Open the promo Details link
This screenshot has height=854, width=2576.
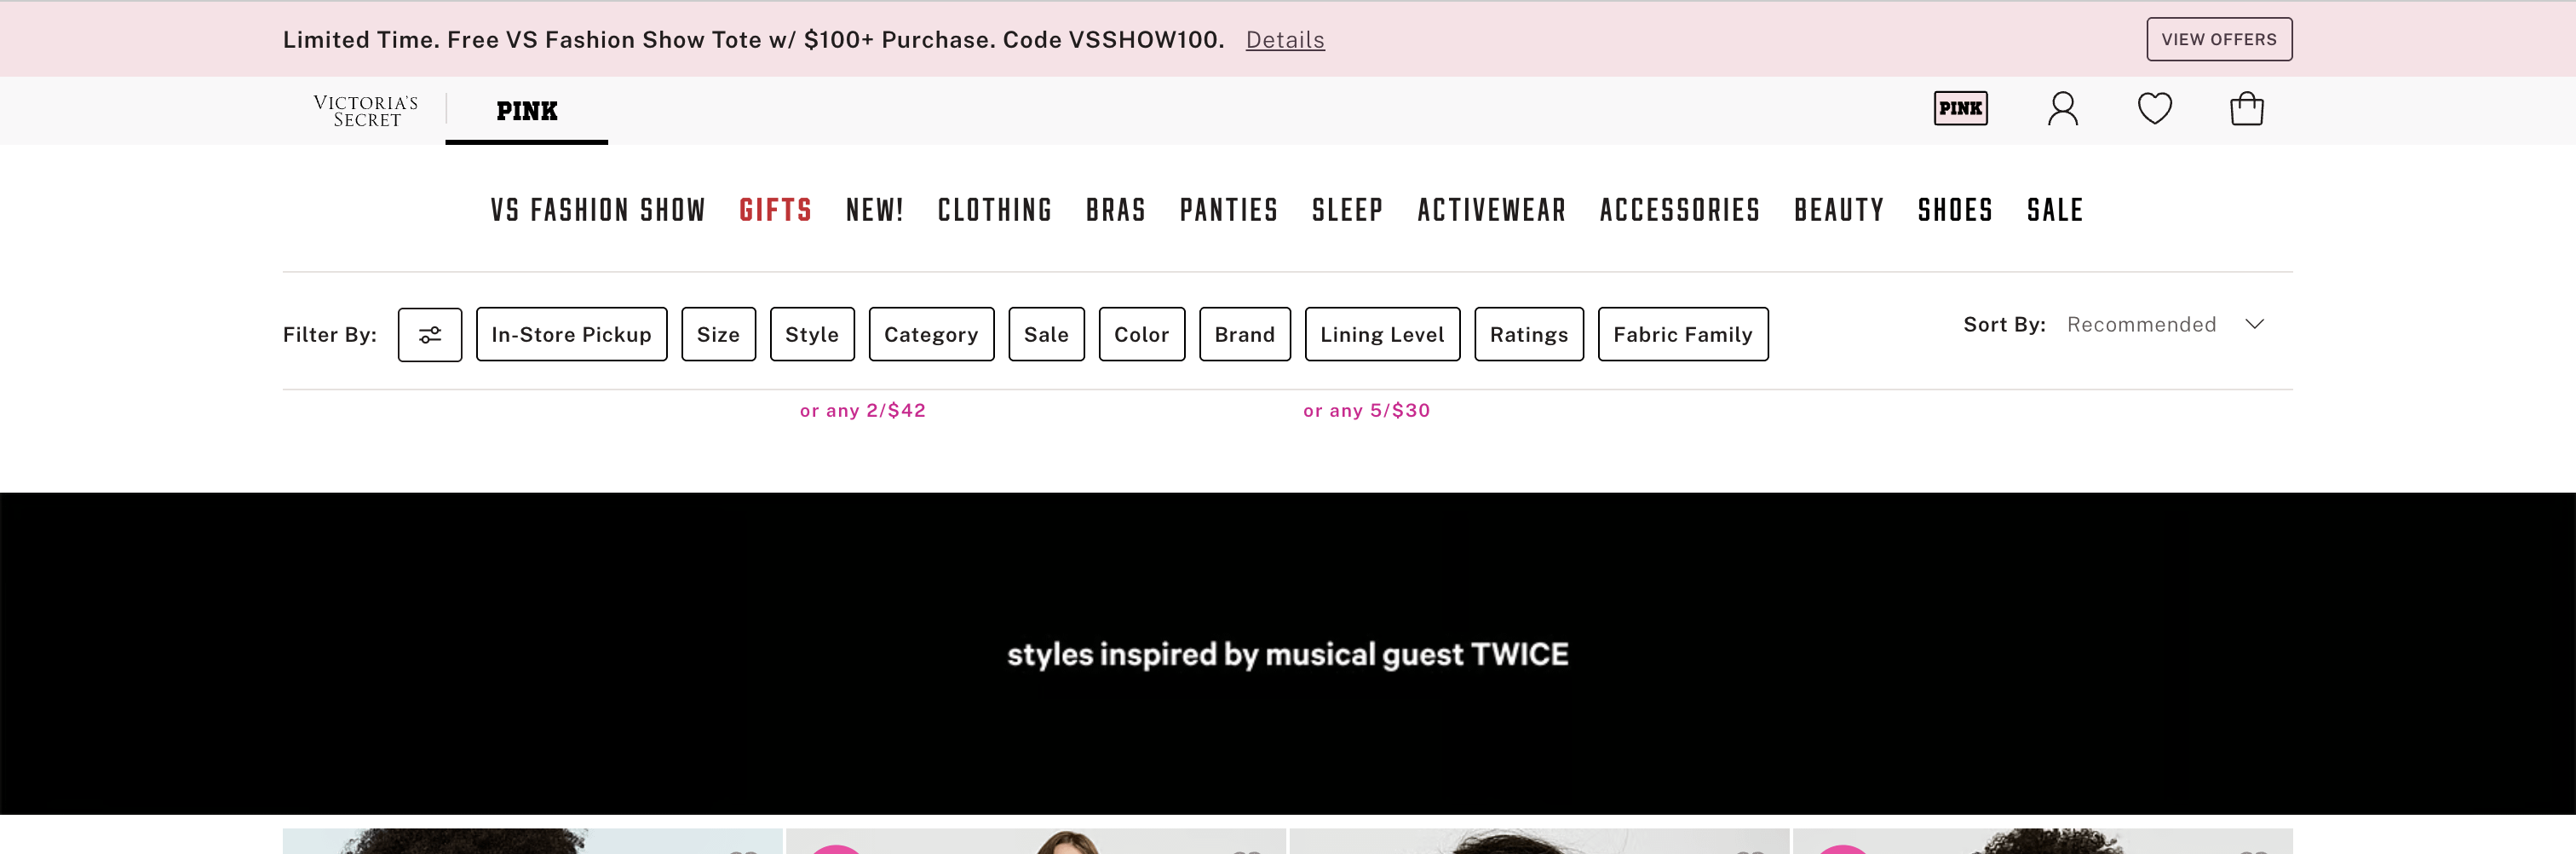pyautogui.click(x=1284, y=40)
